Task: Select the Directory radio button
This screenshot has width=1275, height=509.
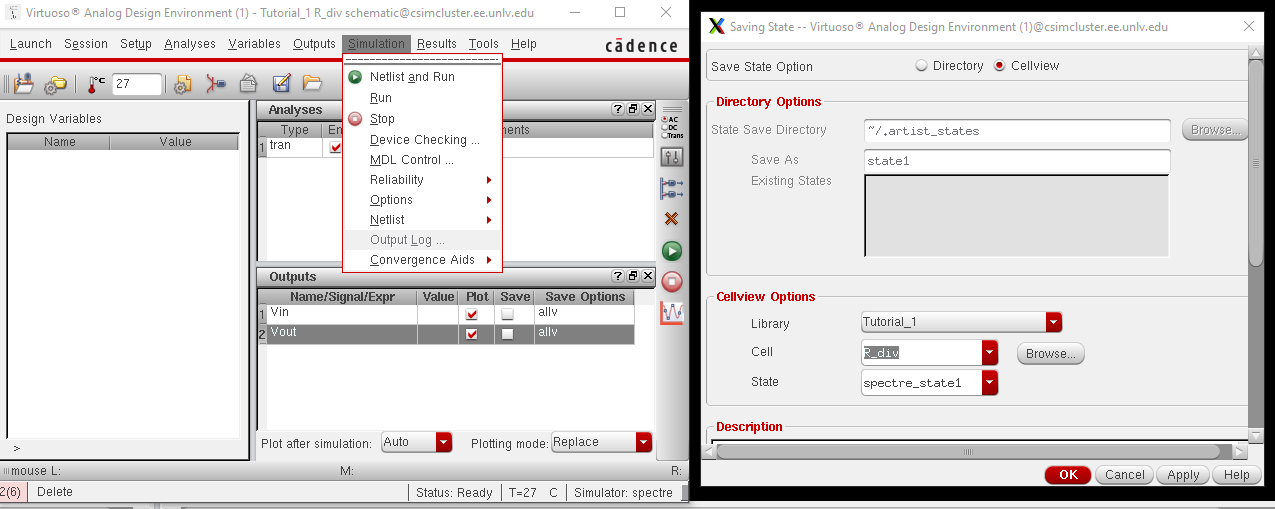Action: click(921, 66)
